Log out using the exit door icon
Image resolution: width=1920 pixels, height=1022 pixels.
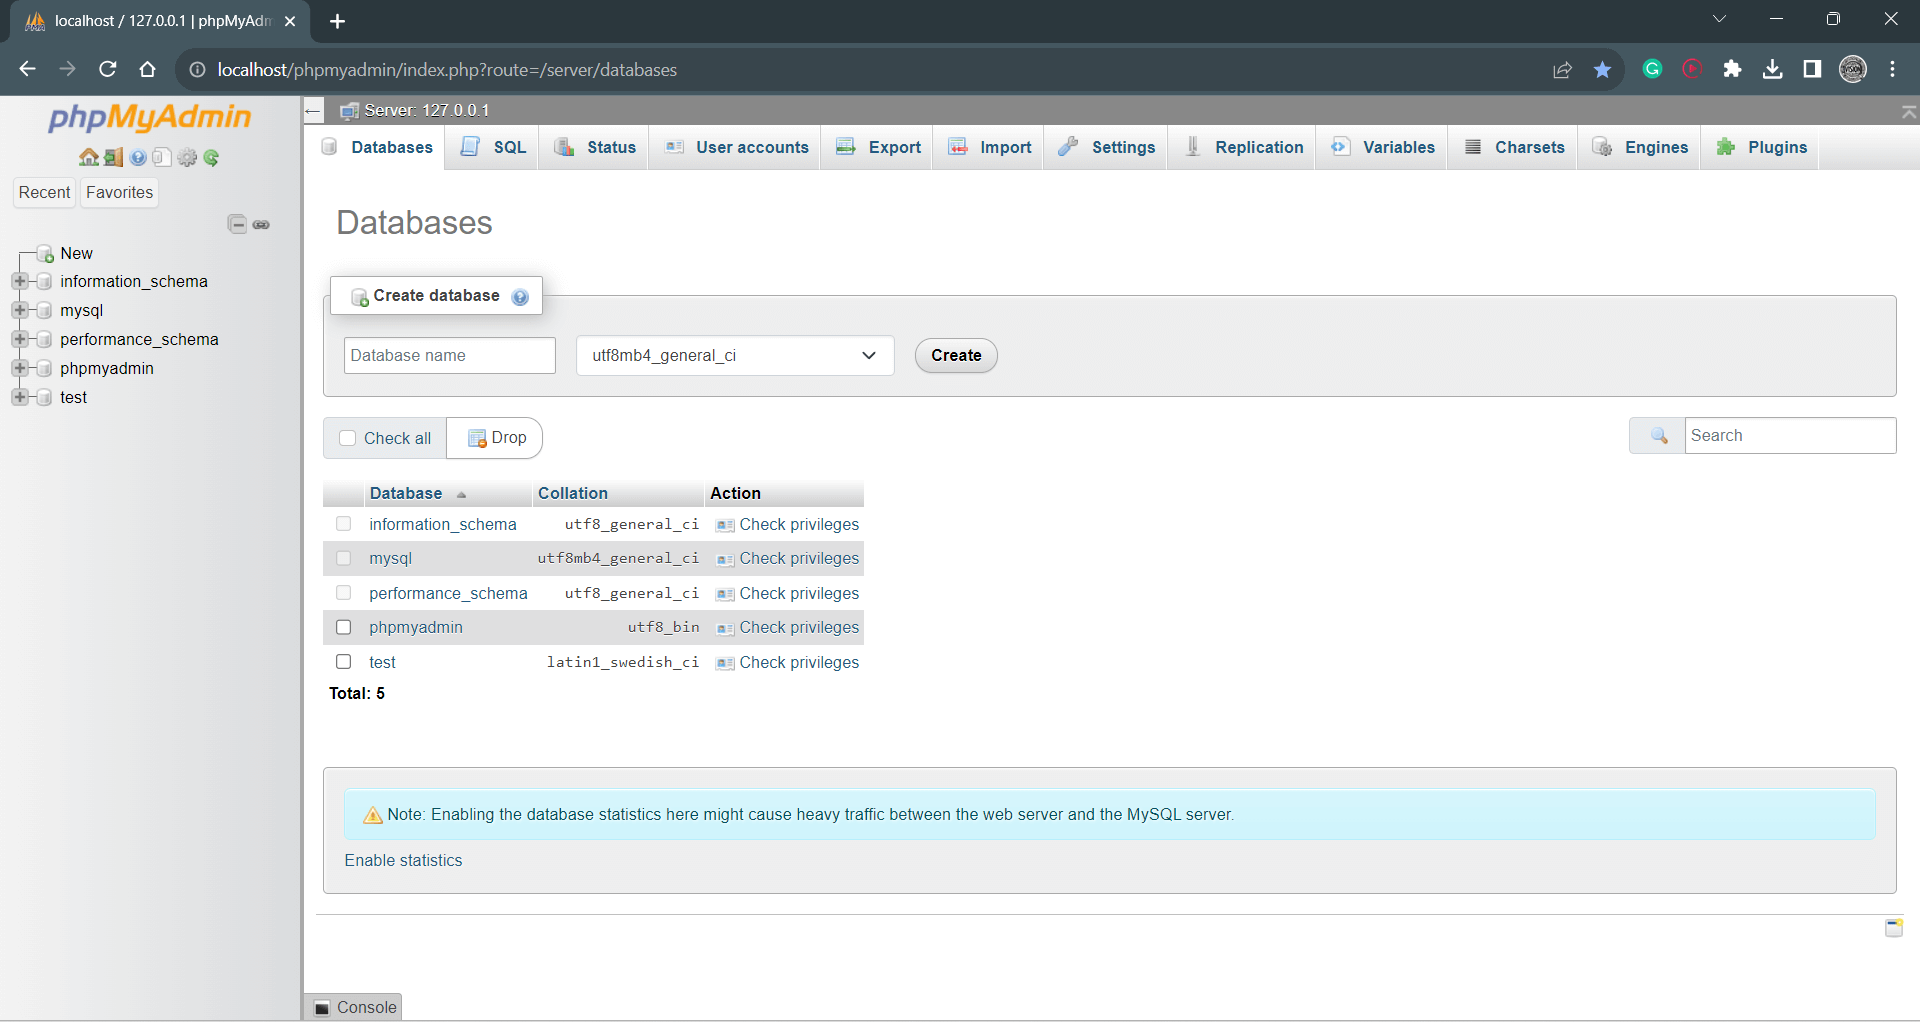click(113, 157)
